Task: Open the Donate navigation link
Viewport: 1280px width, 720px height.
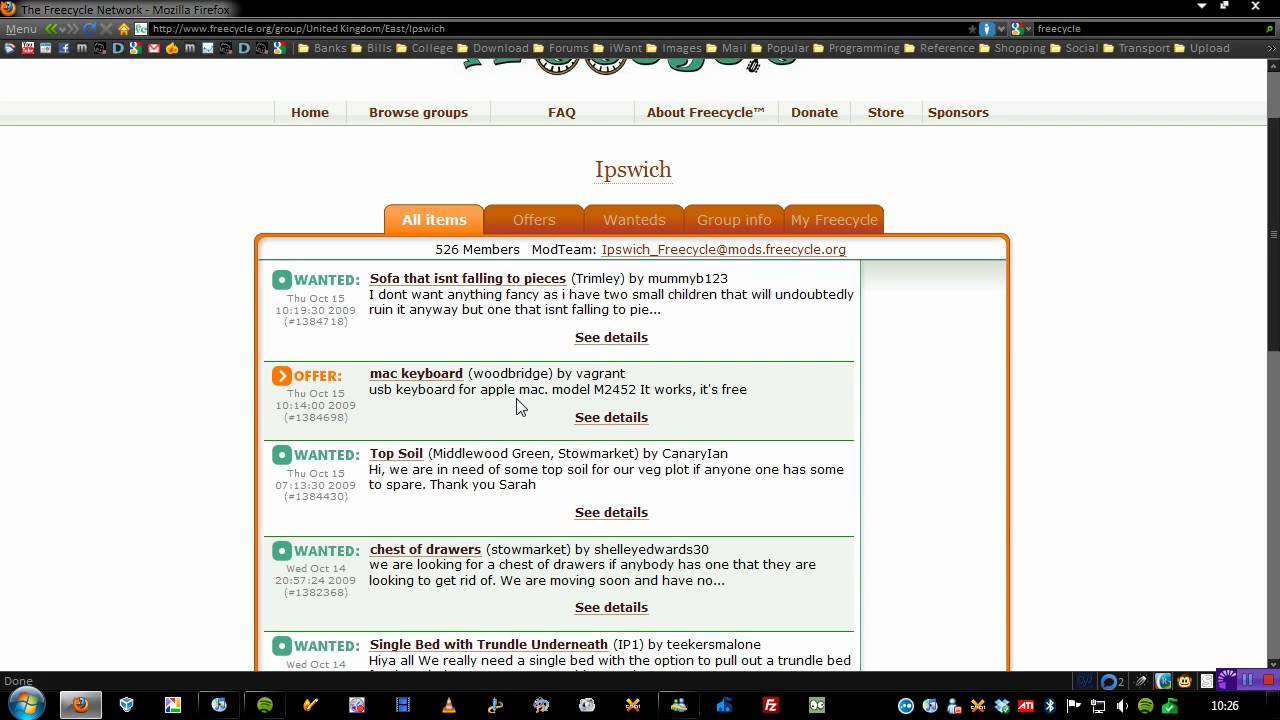Action: (x=814, y=112)
